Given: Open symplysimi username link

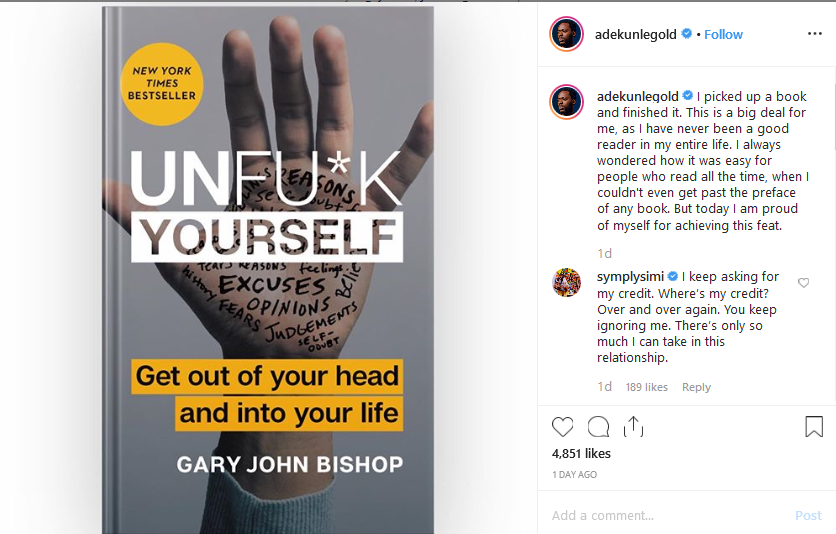Looking at the screenshot, I should coord(630,277).
